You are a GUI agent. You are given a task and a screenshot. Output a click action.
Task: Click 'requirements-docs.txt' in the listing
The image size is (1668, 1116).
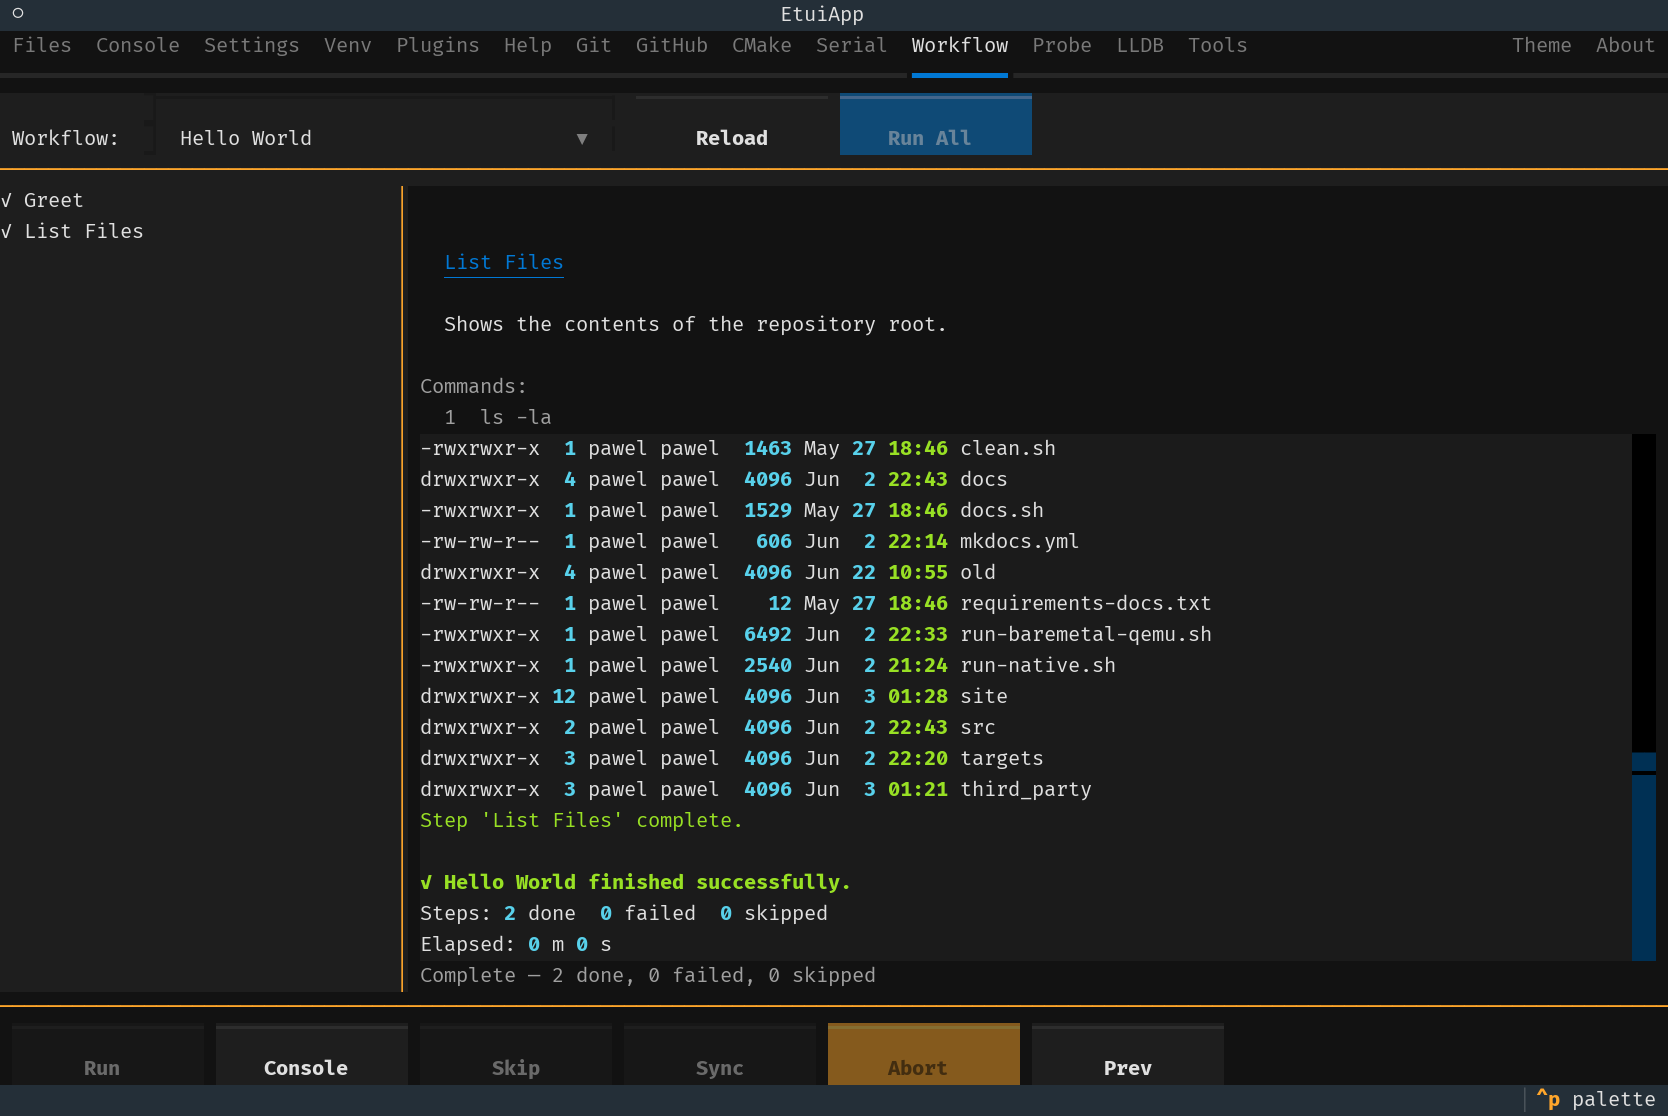[1086, 603]
